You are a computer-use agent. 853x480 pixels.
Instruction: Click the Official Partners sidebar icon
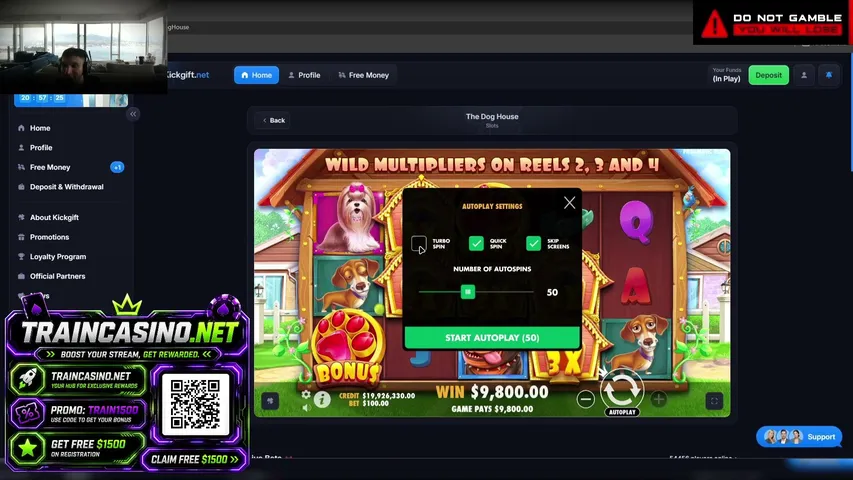[x=21, y=276]
